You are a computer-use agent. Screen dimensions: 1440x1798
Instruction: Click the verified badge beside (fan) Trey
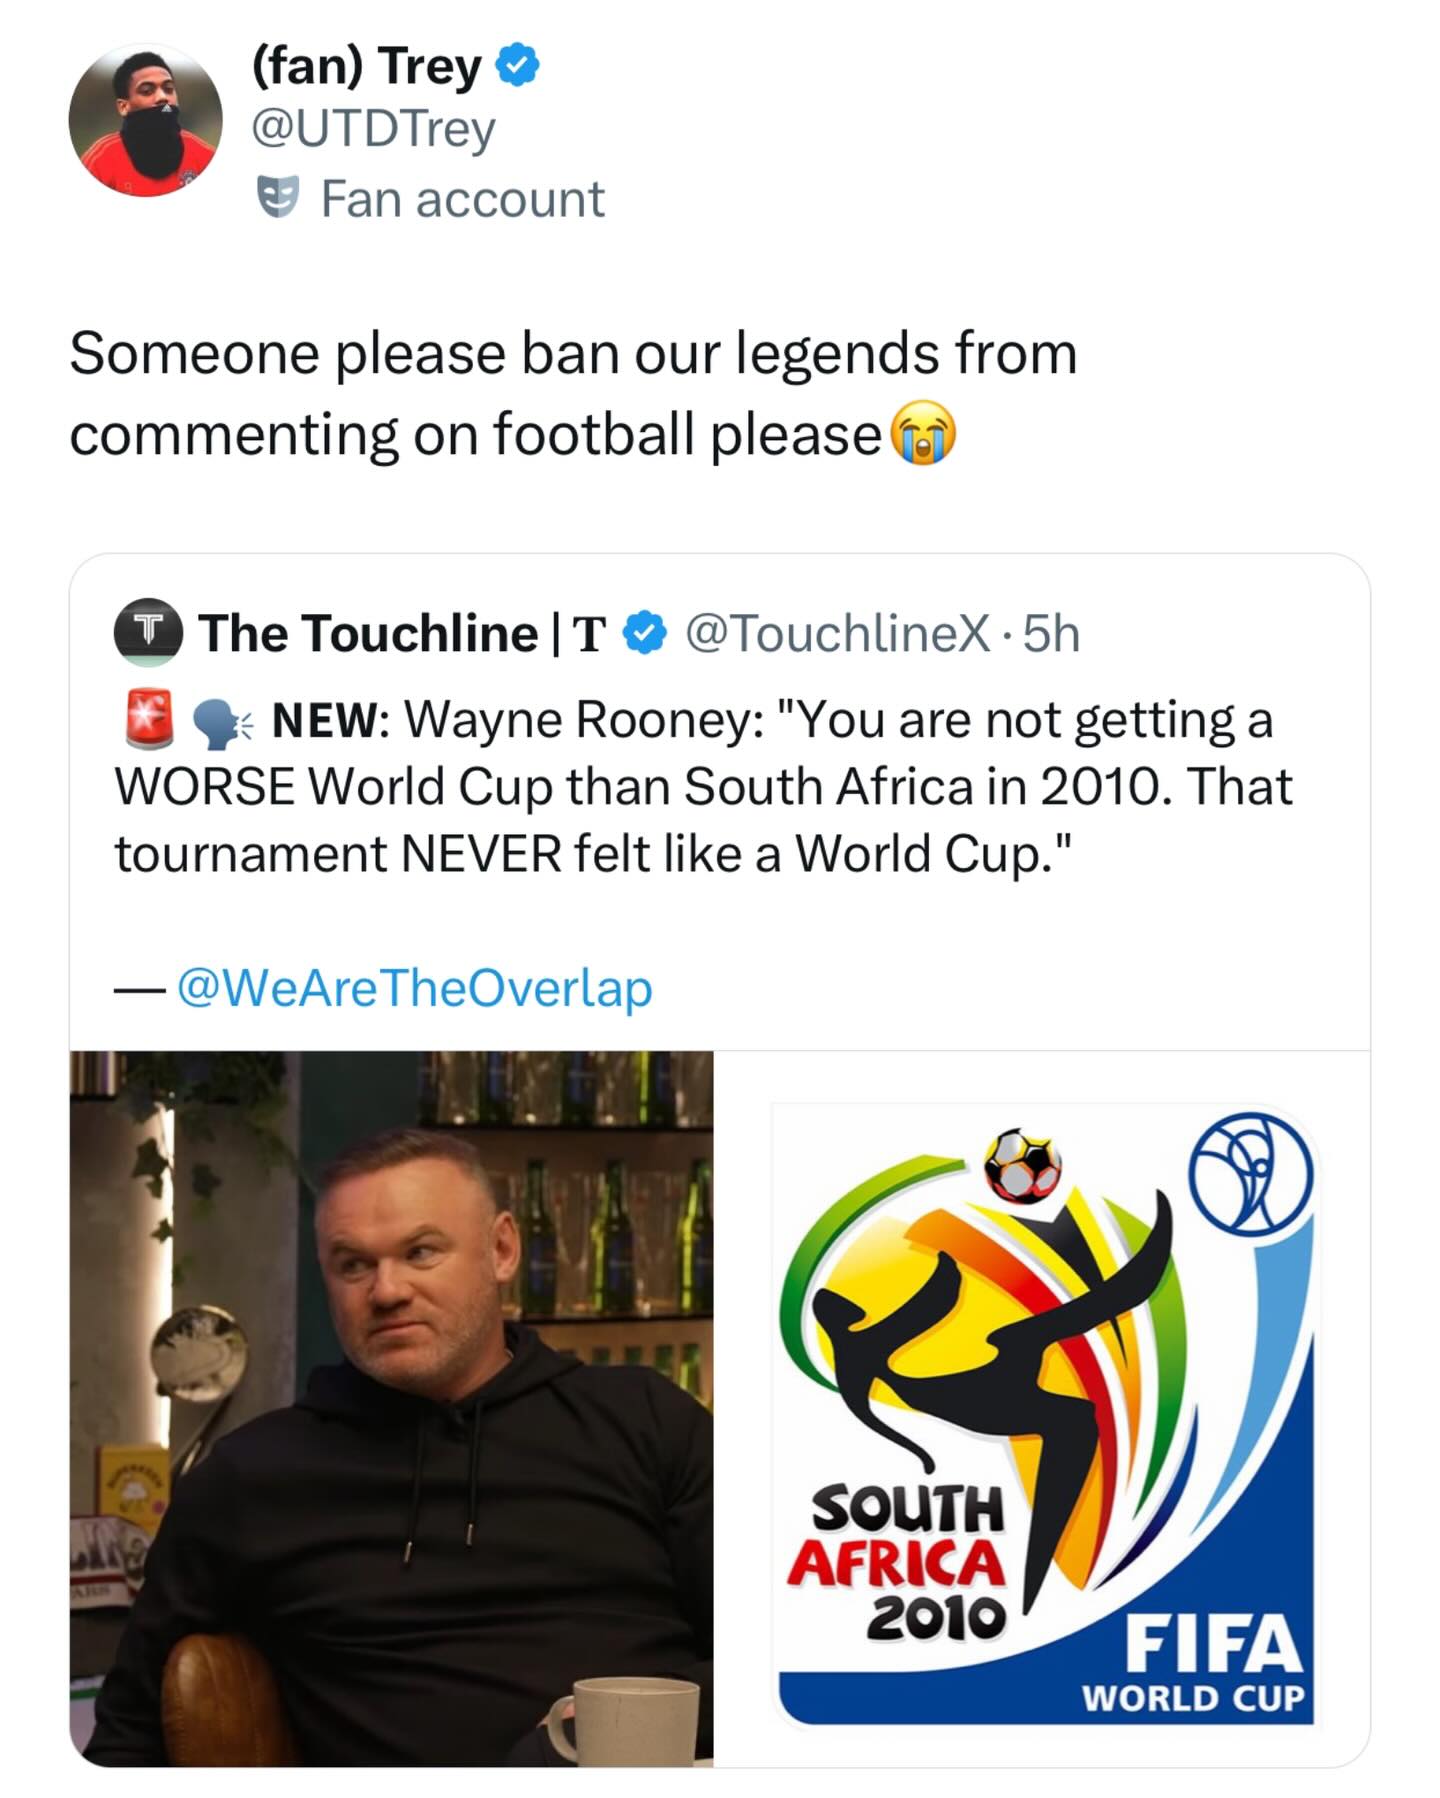(x=519, y=67)
